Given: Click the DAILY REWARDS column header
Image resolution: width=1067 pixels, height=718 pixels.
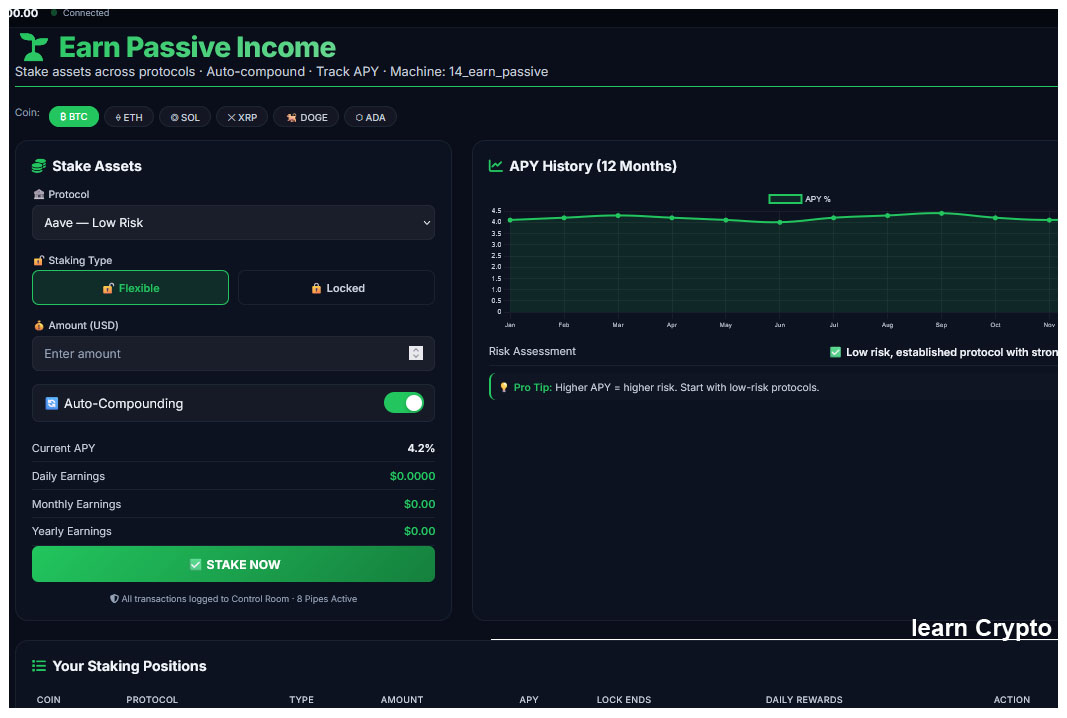Looking at the screenshot, I should (804, 700).
